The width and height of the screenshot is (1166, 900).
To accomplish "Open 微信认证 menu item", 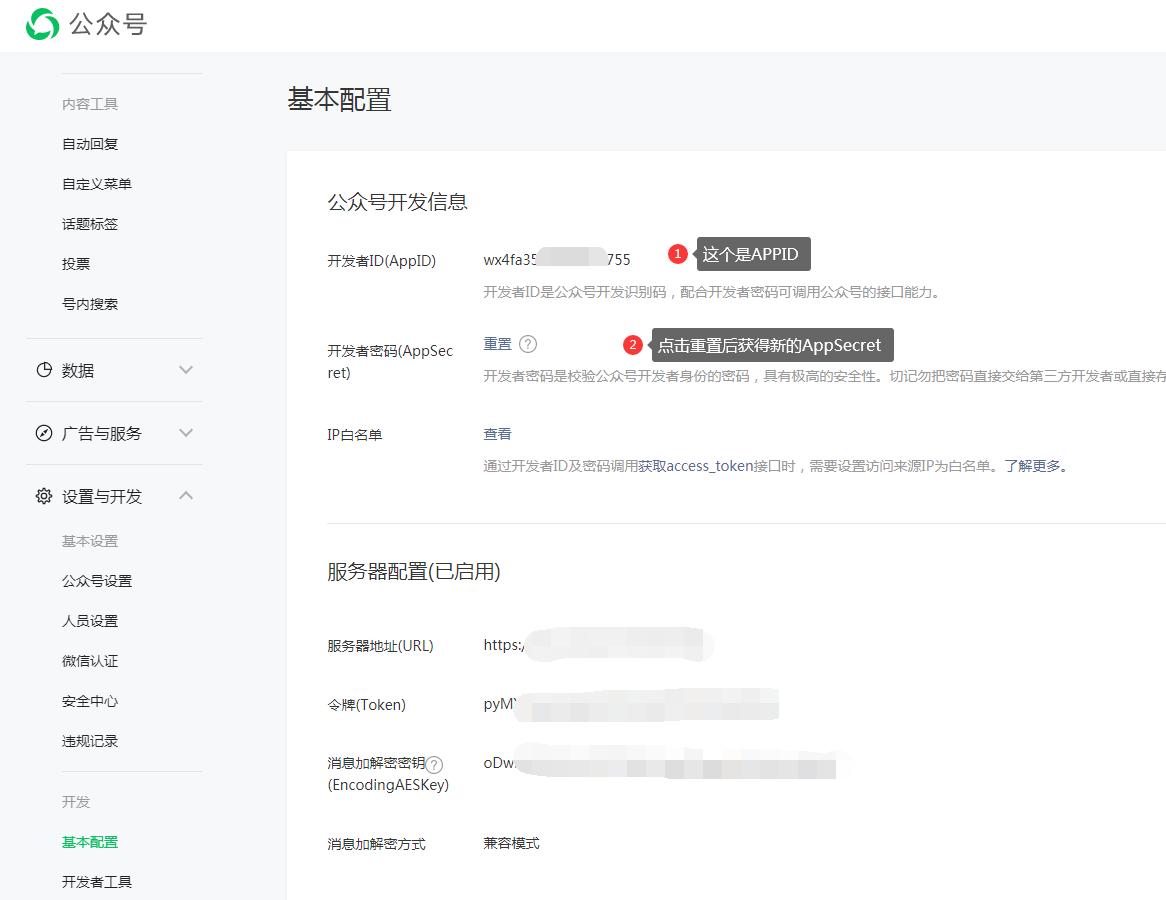I will (x=90, y=661).
